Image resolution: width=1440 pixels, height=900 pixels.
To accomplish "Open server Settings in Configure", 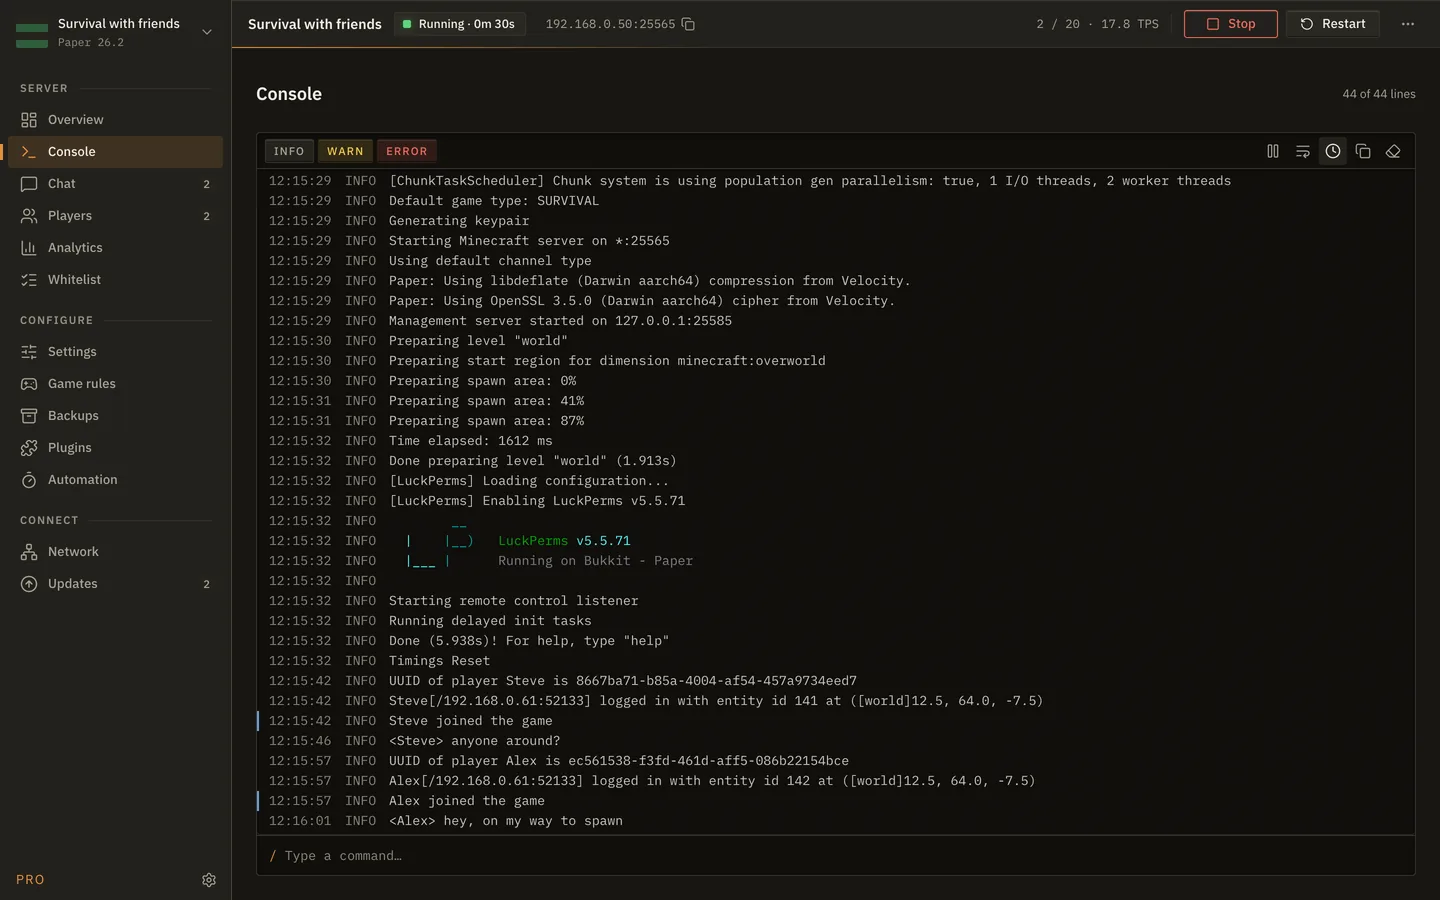I will click(x=115, y=352).
